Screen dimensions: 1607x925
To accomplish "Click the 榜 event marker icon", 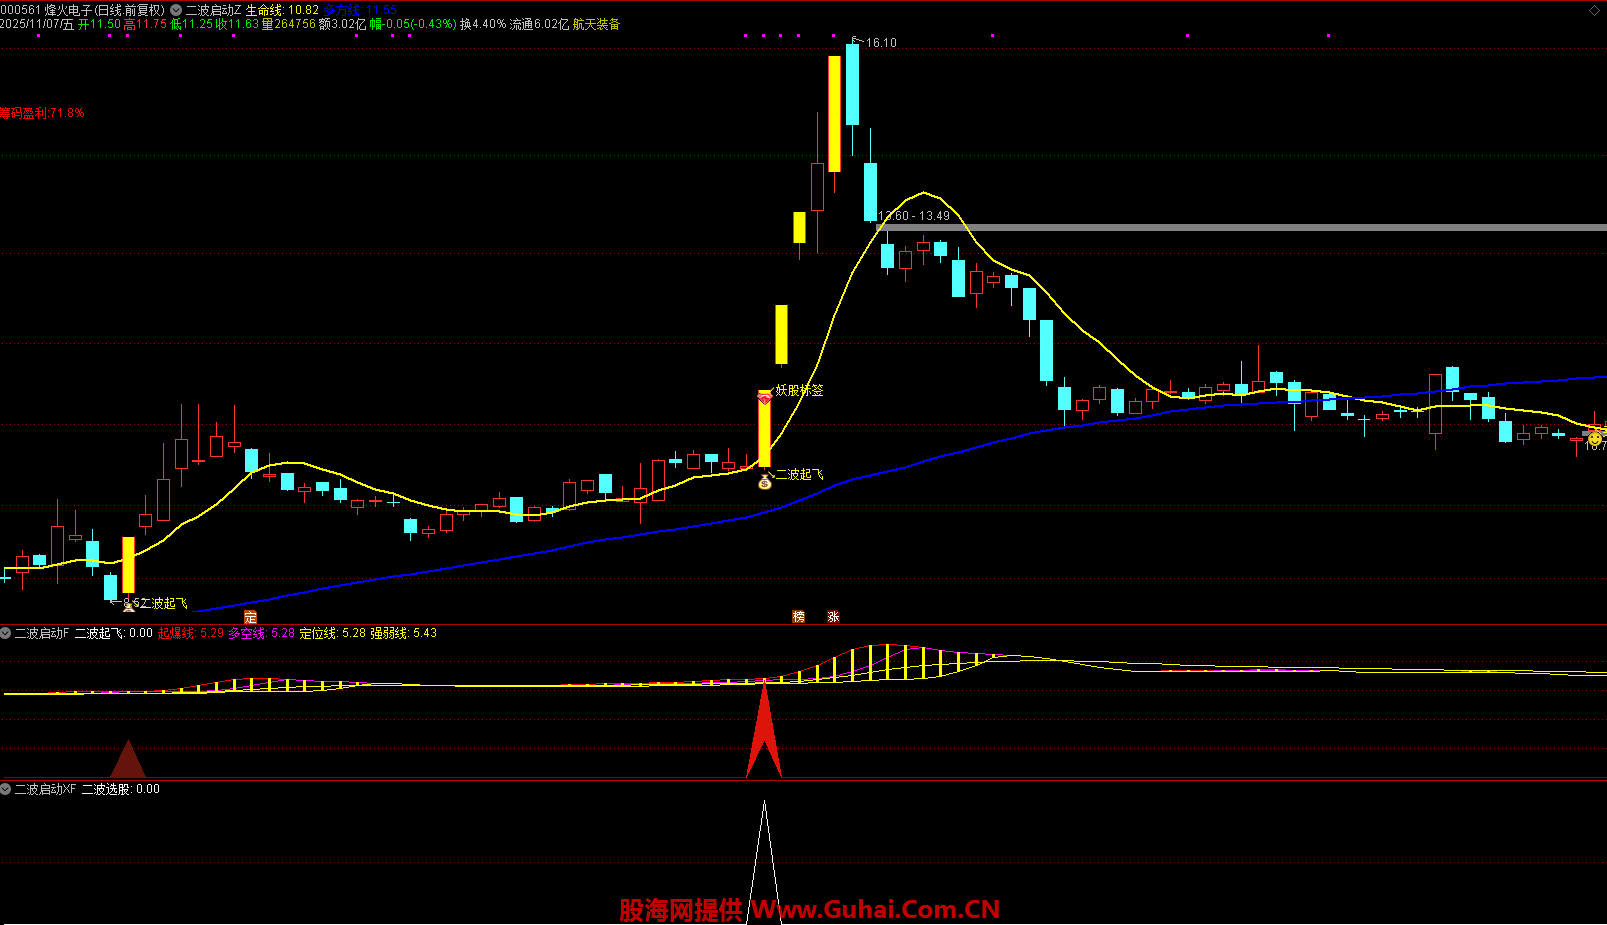I will 798,617.
